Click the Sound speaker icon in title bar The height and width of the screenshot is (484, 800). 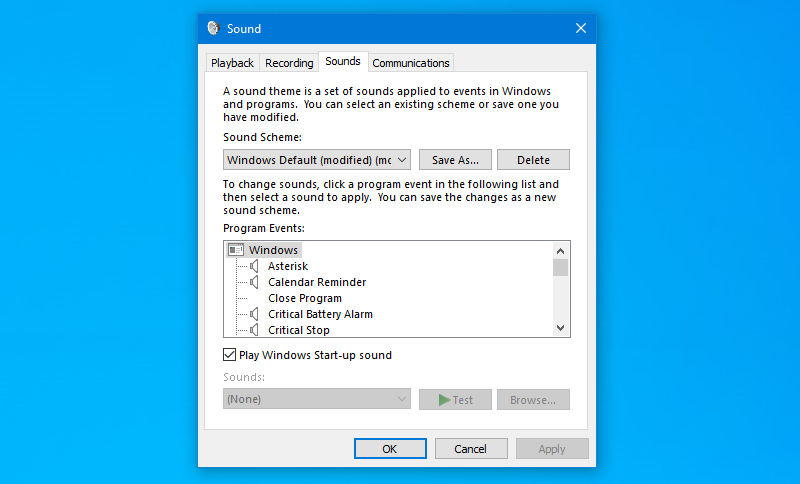pyautogui.click(x=213, y=28)
